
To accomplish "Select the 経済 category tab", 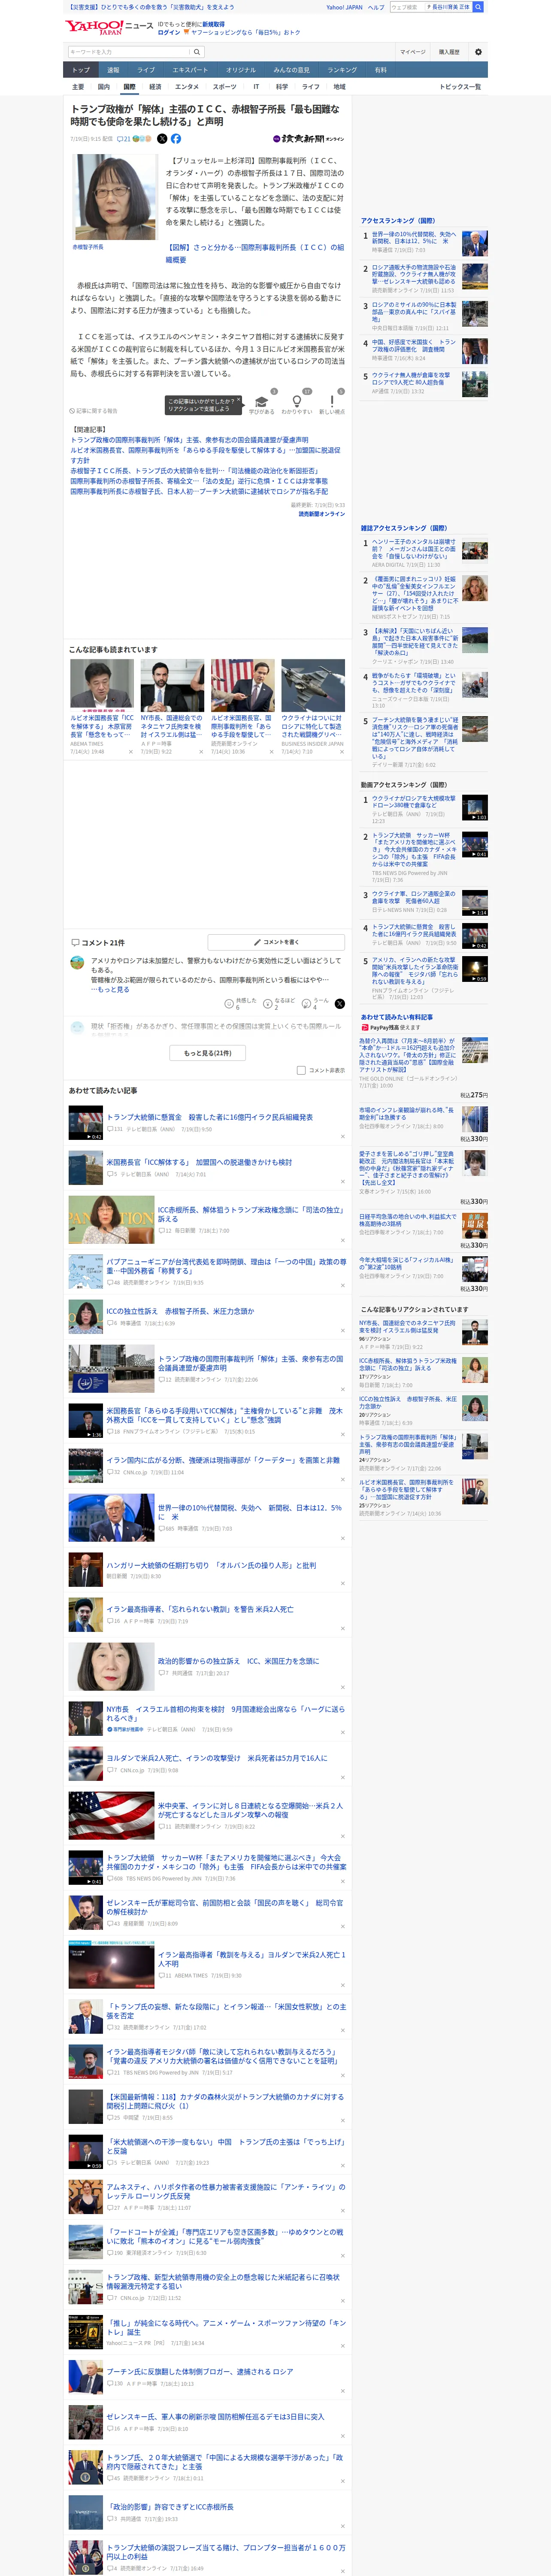I will 155,87.
